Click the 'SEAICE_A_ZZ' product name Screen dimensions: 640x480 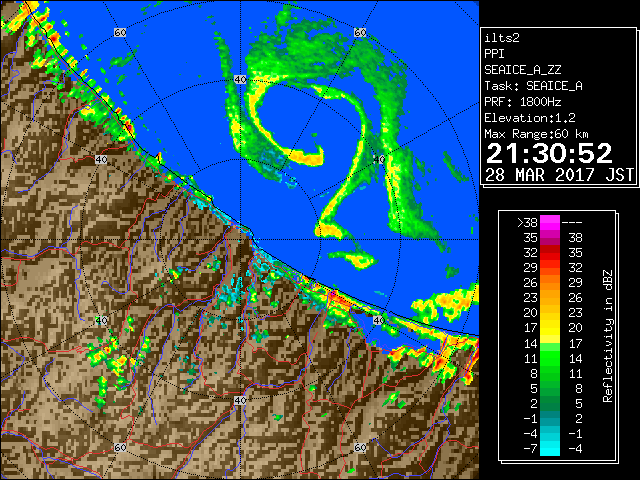tap(523, 70)
